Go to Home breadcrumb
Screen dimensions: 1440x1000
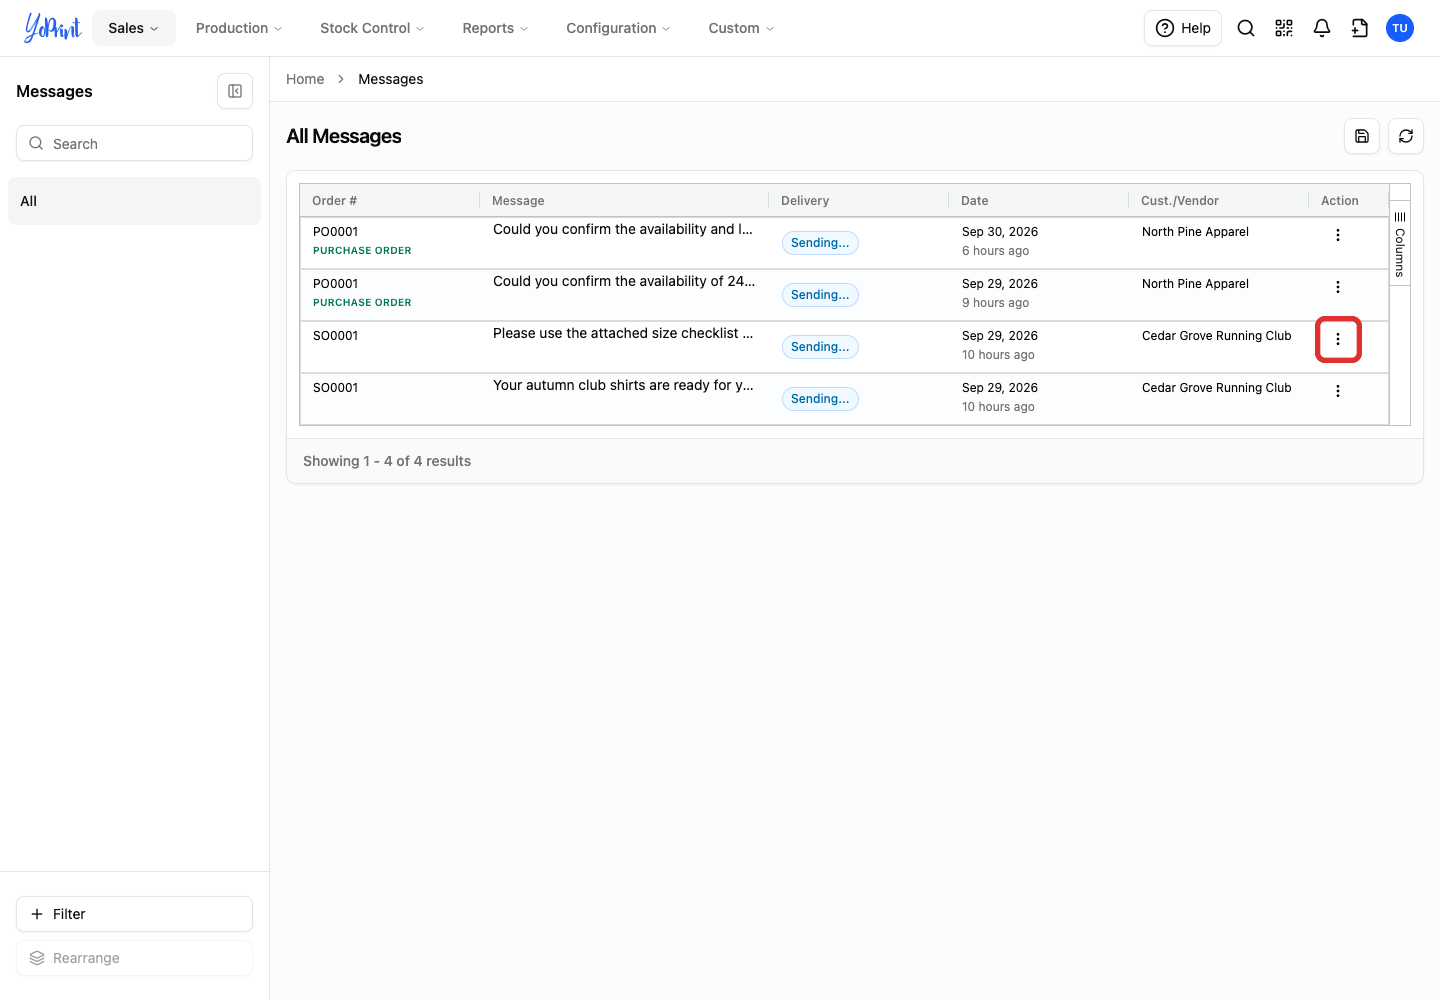click(x=305, y=79)
